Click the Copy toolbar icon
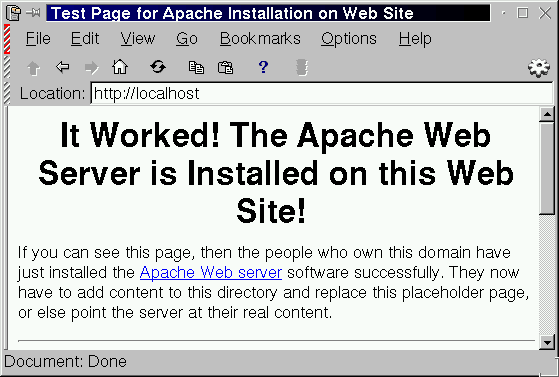Screen dimensions: 559x377 coord(196,67)
